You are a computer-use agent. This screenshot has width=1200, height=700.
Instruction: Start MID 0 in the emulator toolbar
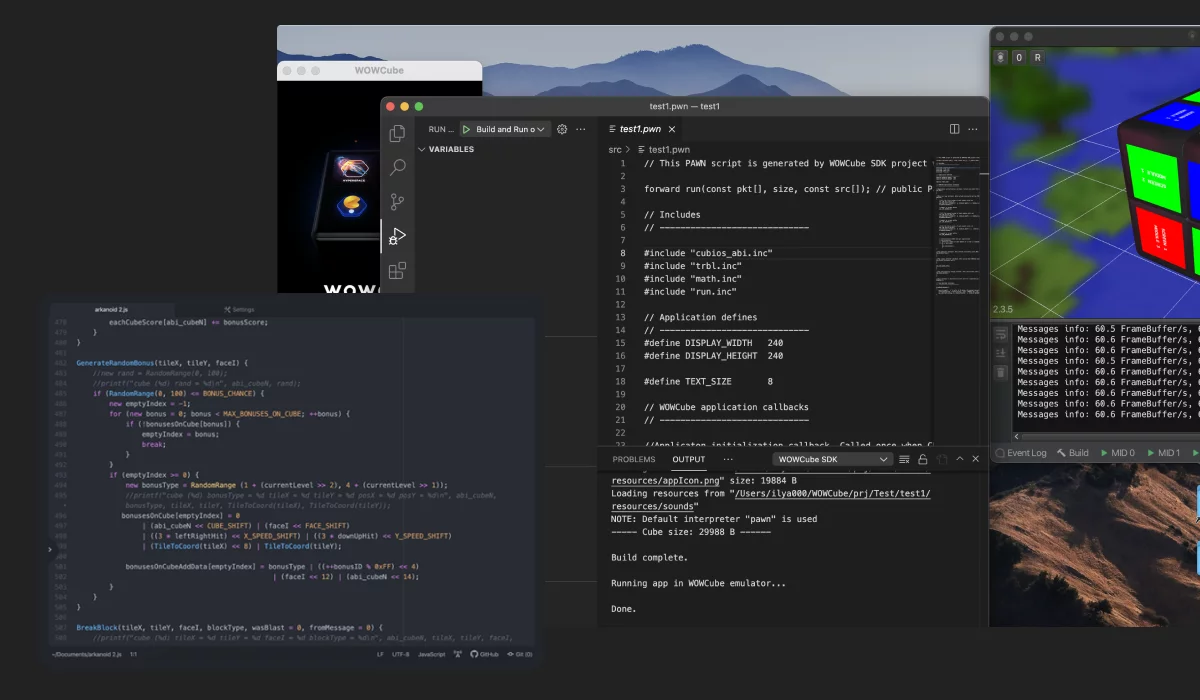coord(1117,453)
